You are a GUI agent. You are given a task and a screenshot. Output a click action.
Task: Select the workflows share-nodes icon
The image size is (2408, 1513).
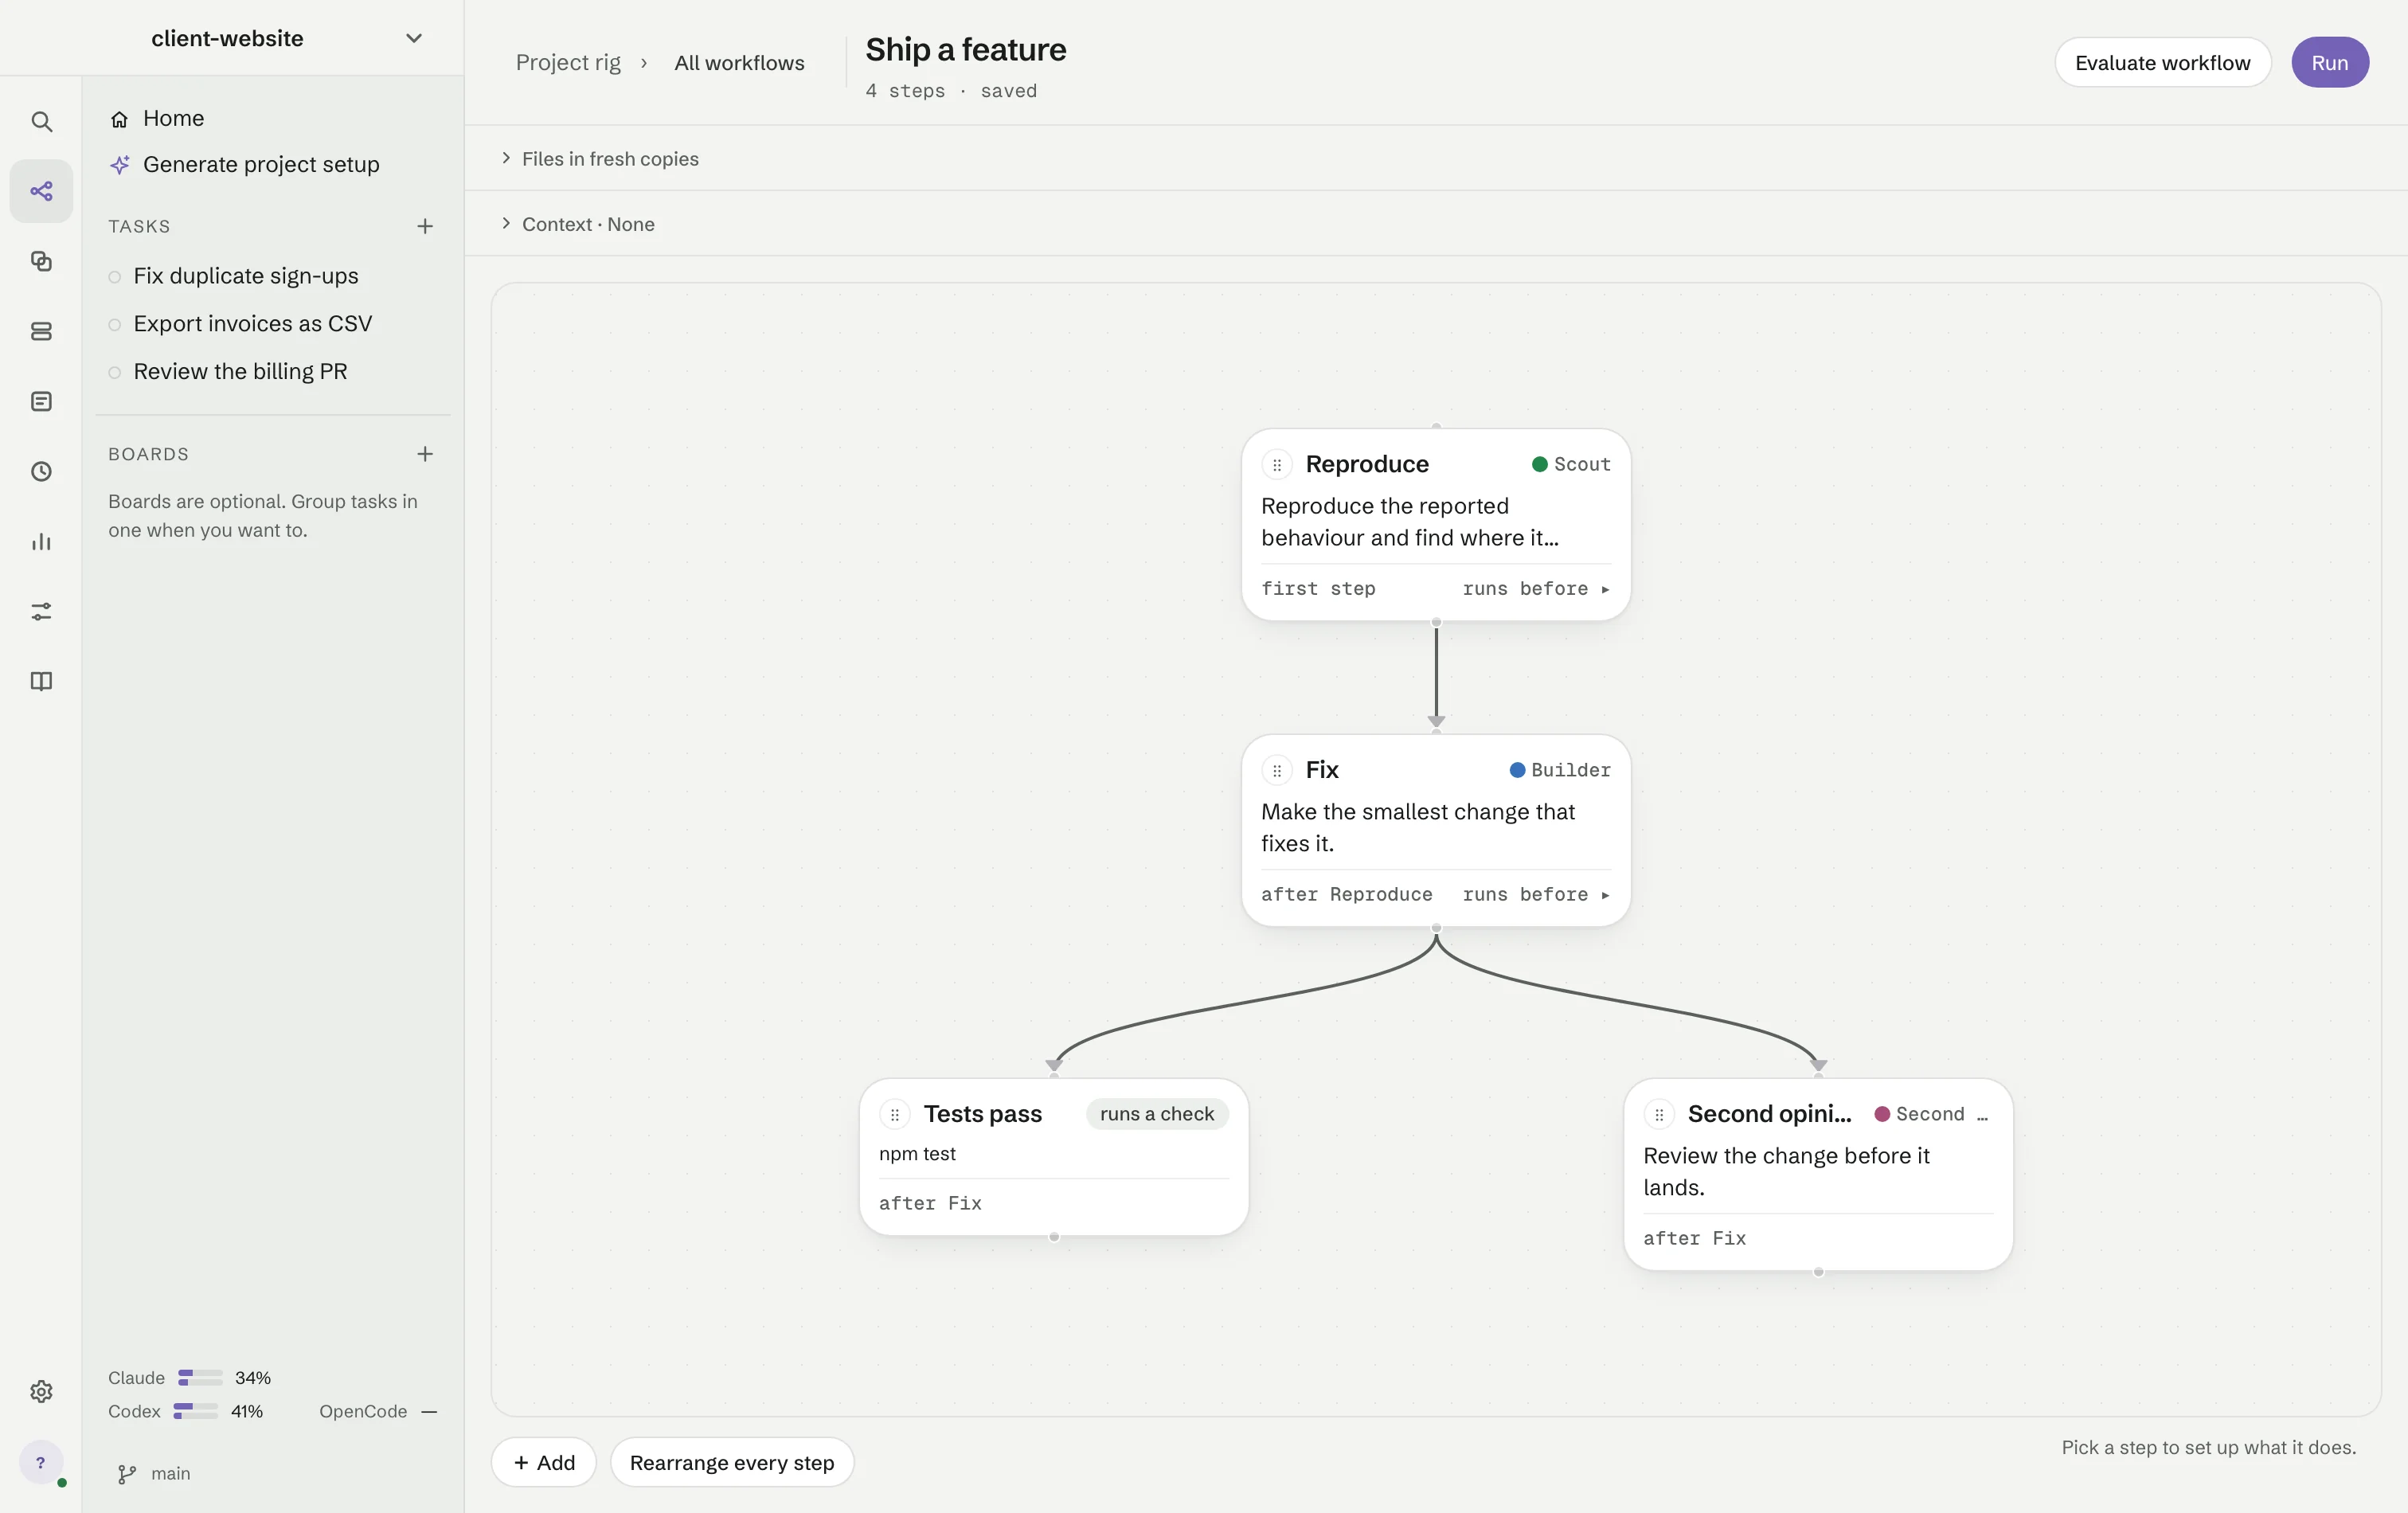tap(41, 191)
